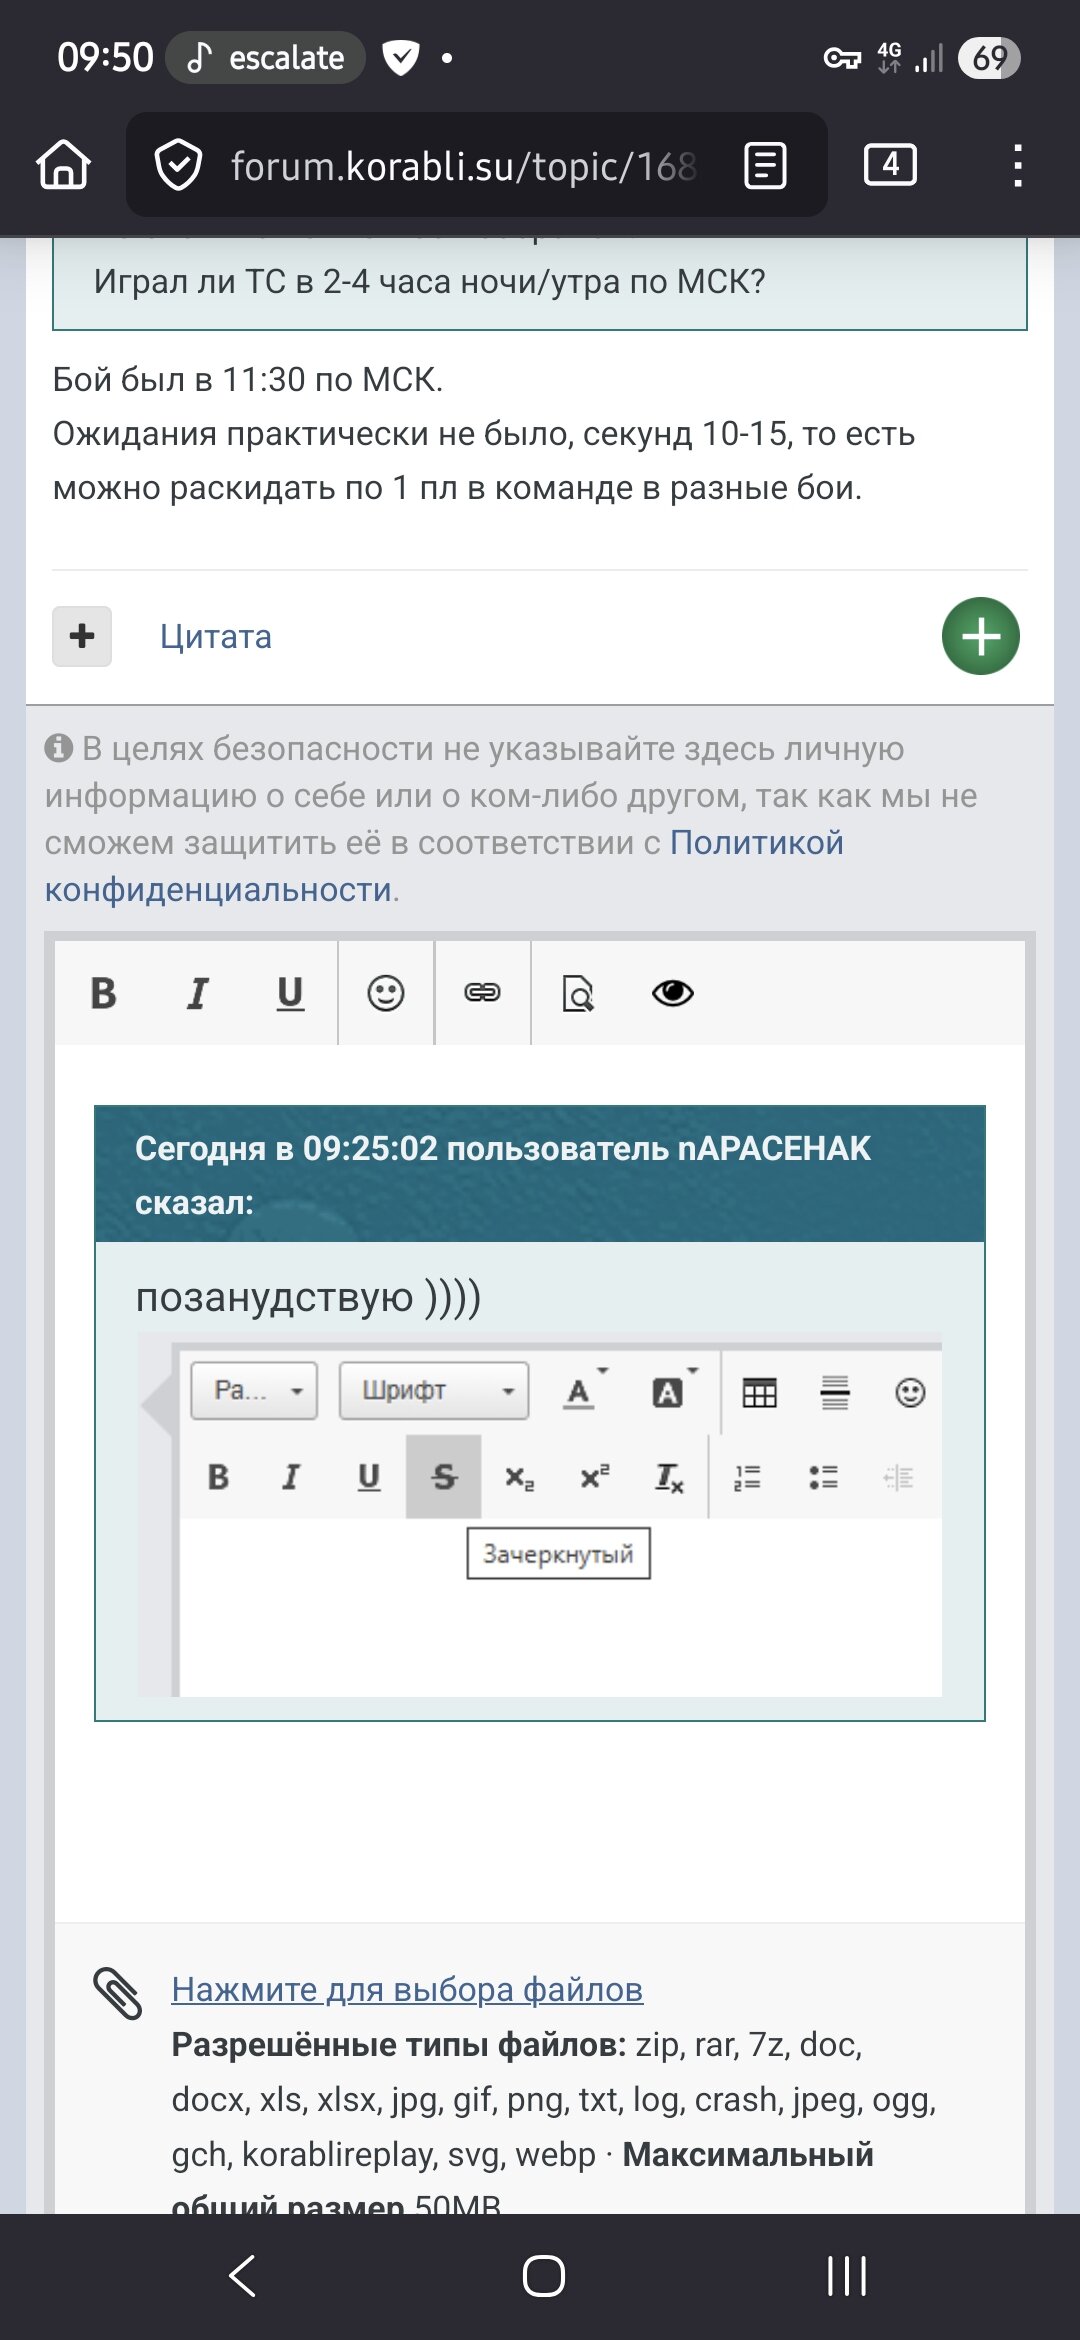Toggle bold formatting in reply editor
Image resolution: width=1080 pixels, height=2340 pixels.
tap(103, 993)
